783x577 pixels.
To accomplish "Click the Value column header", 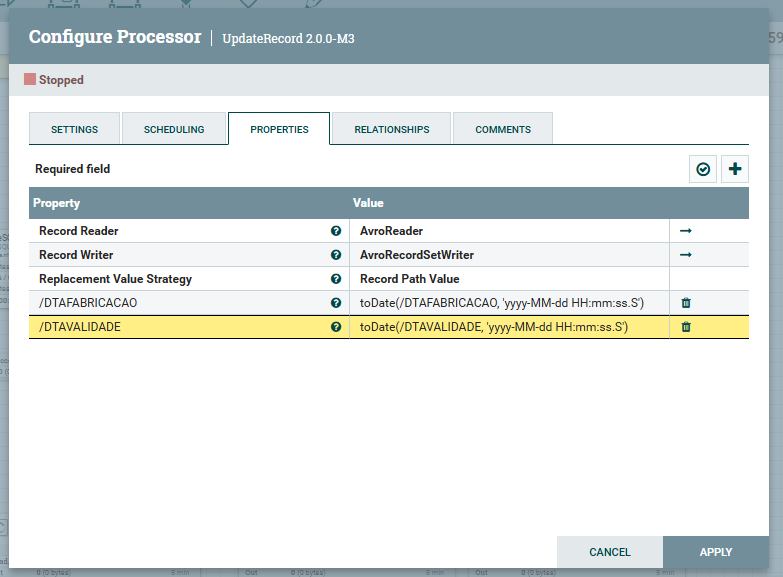I will 368,203.
